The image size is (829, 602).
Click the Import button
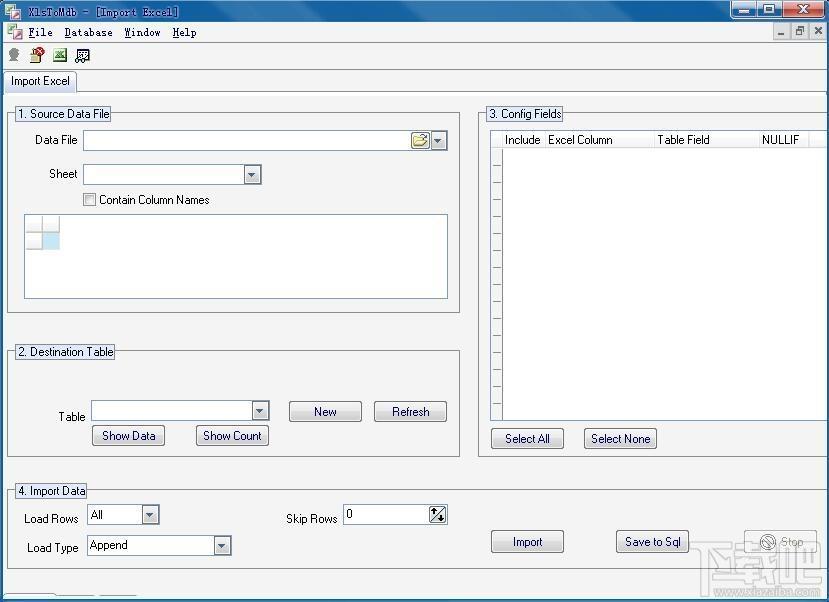527,542
